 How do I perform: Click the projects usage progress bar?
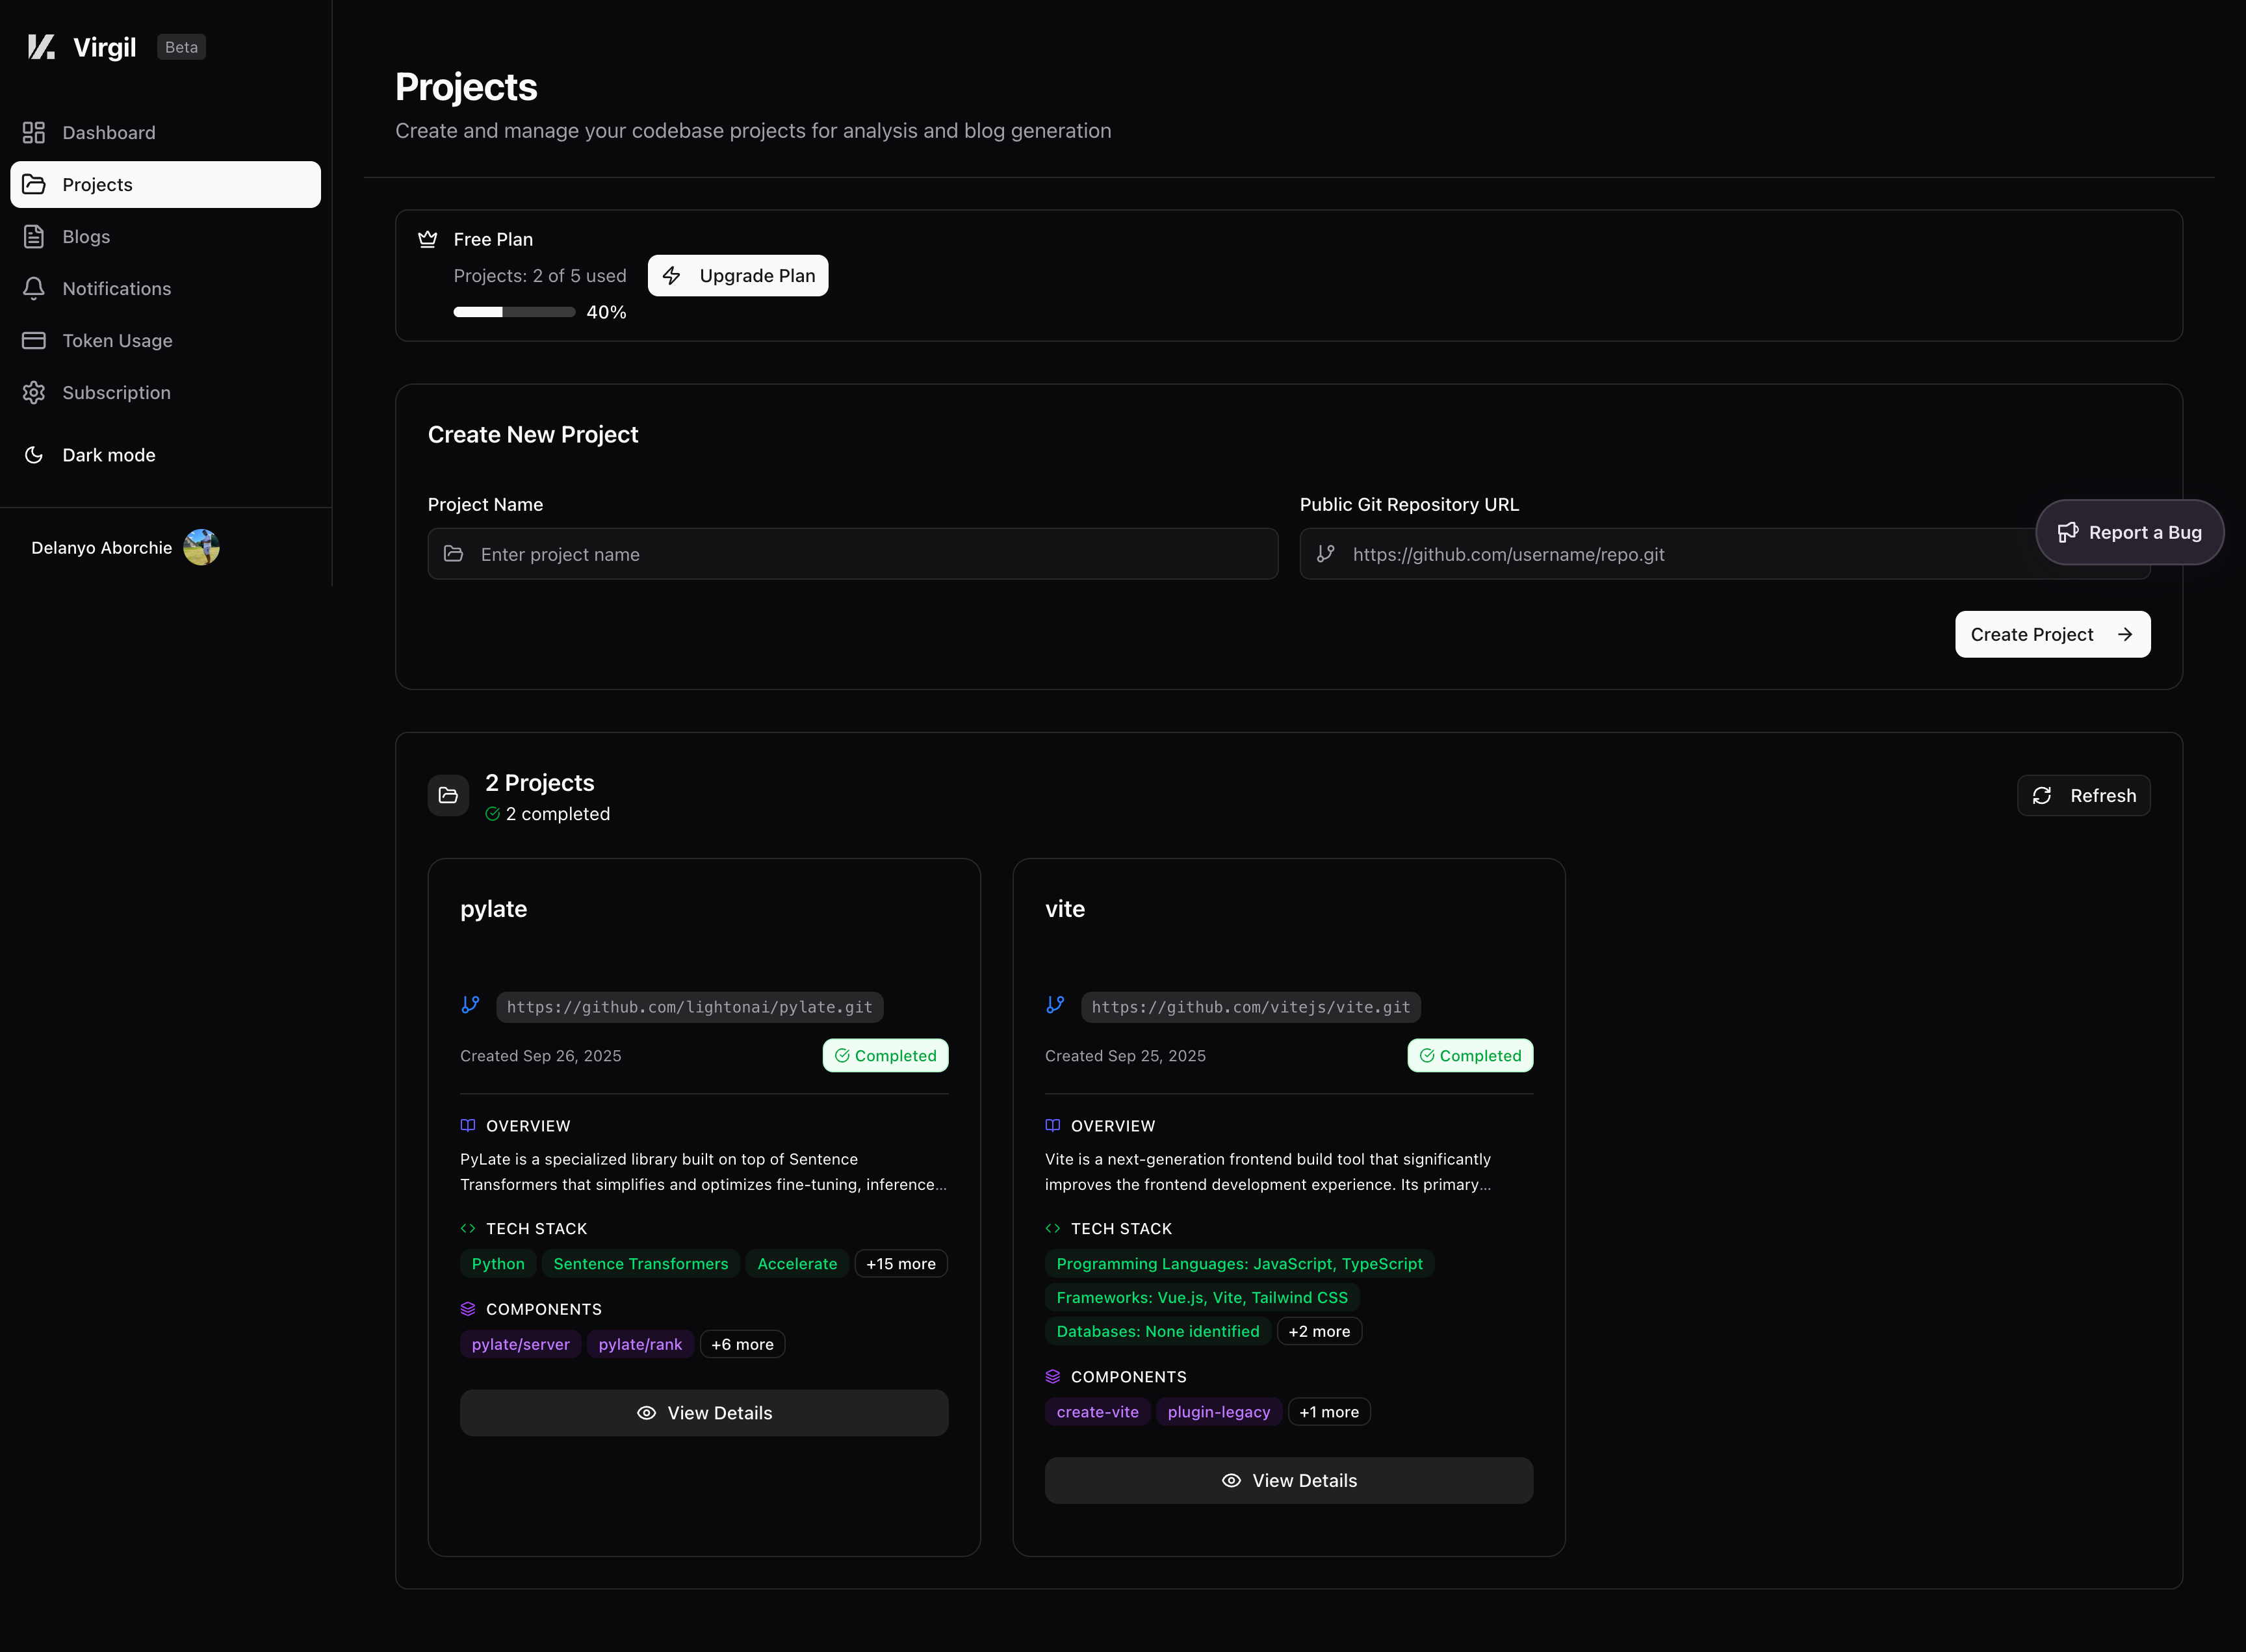pos(514,312)
